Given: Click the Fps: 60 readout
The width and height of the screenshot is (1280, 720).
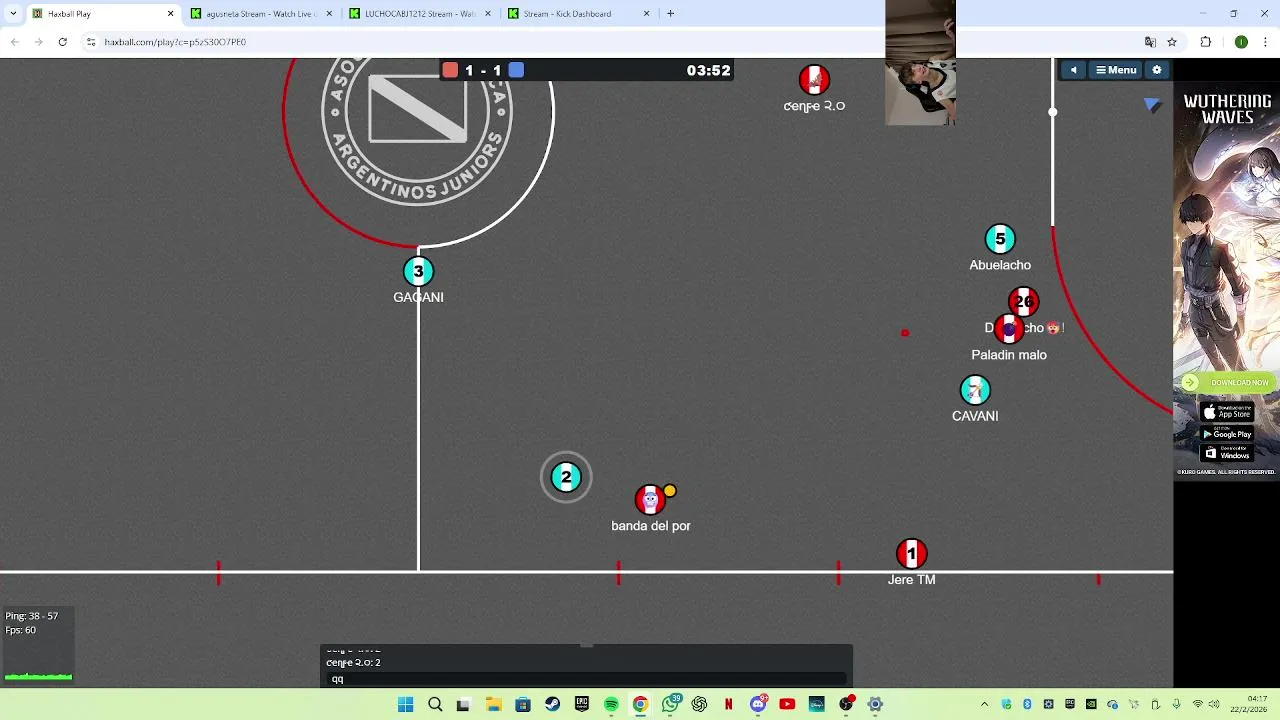Looking at the screenshot, I should (x=21, y=630).
